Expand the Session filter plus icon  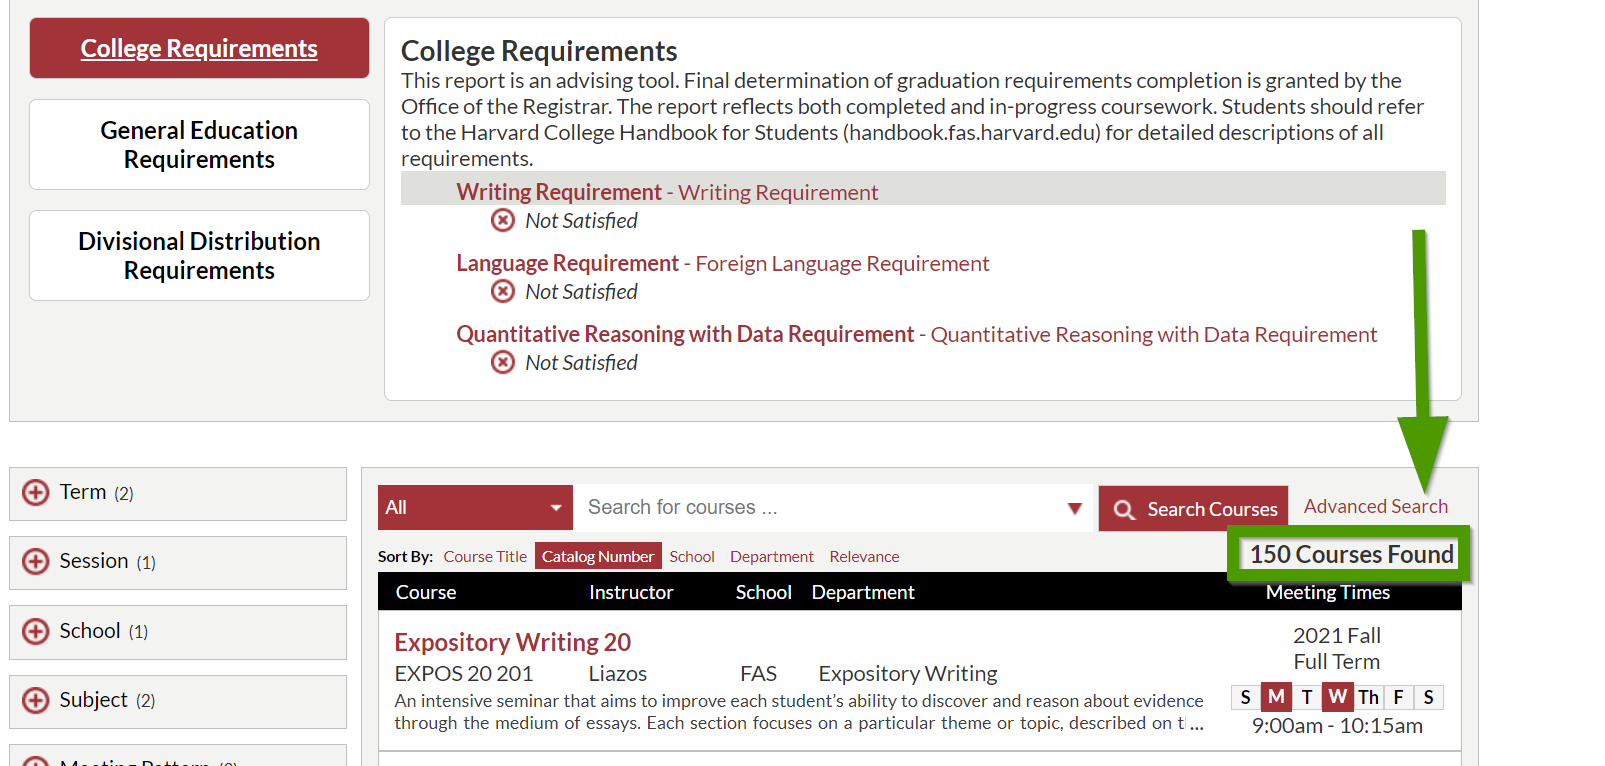pos(36,561)
